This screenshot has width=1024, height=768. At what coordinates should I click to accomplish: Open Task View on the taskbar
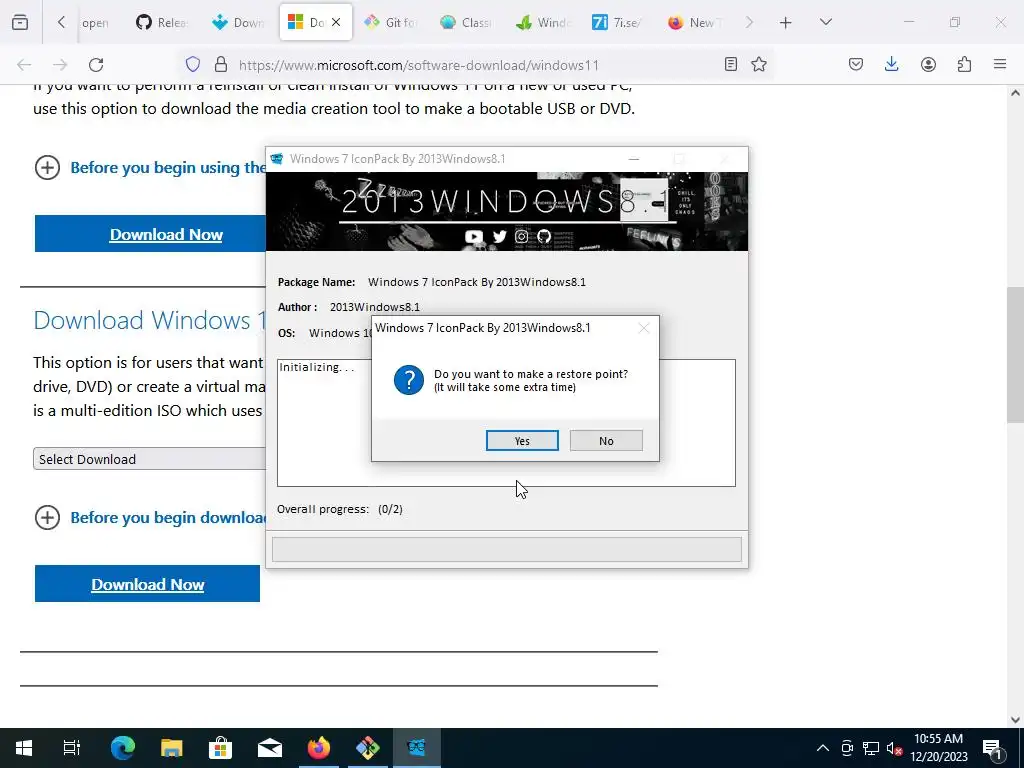tap(72, 748)
